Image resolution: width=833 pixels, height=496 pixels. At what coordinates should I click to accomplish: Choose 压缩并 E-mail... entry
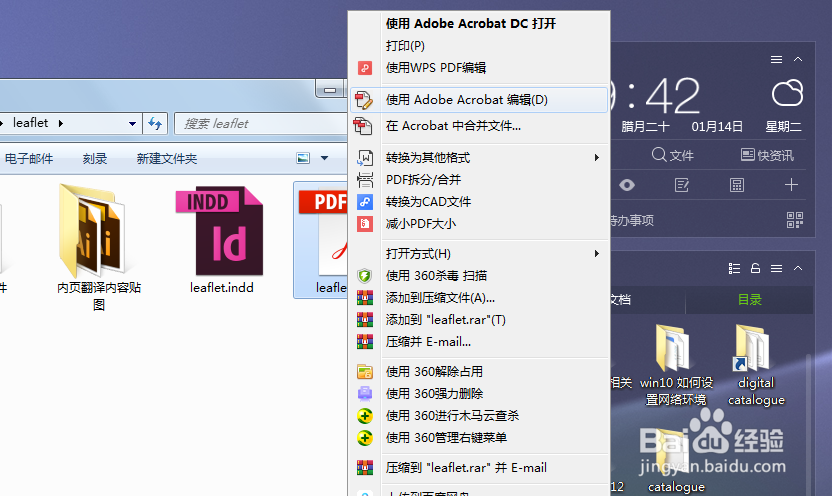[x=428, y=341]
